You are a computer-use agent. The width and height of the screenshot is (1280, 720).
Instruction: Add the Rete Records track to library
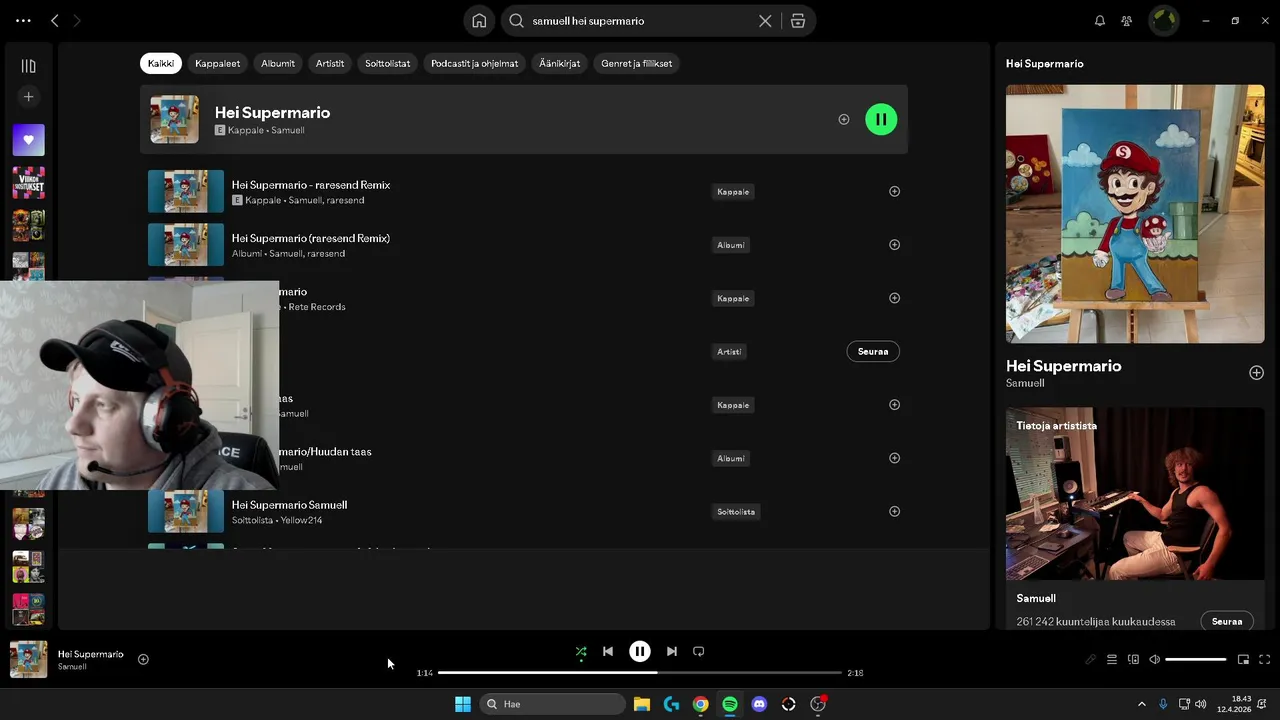[894, 298]
